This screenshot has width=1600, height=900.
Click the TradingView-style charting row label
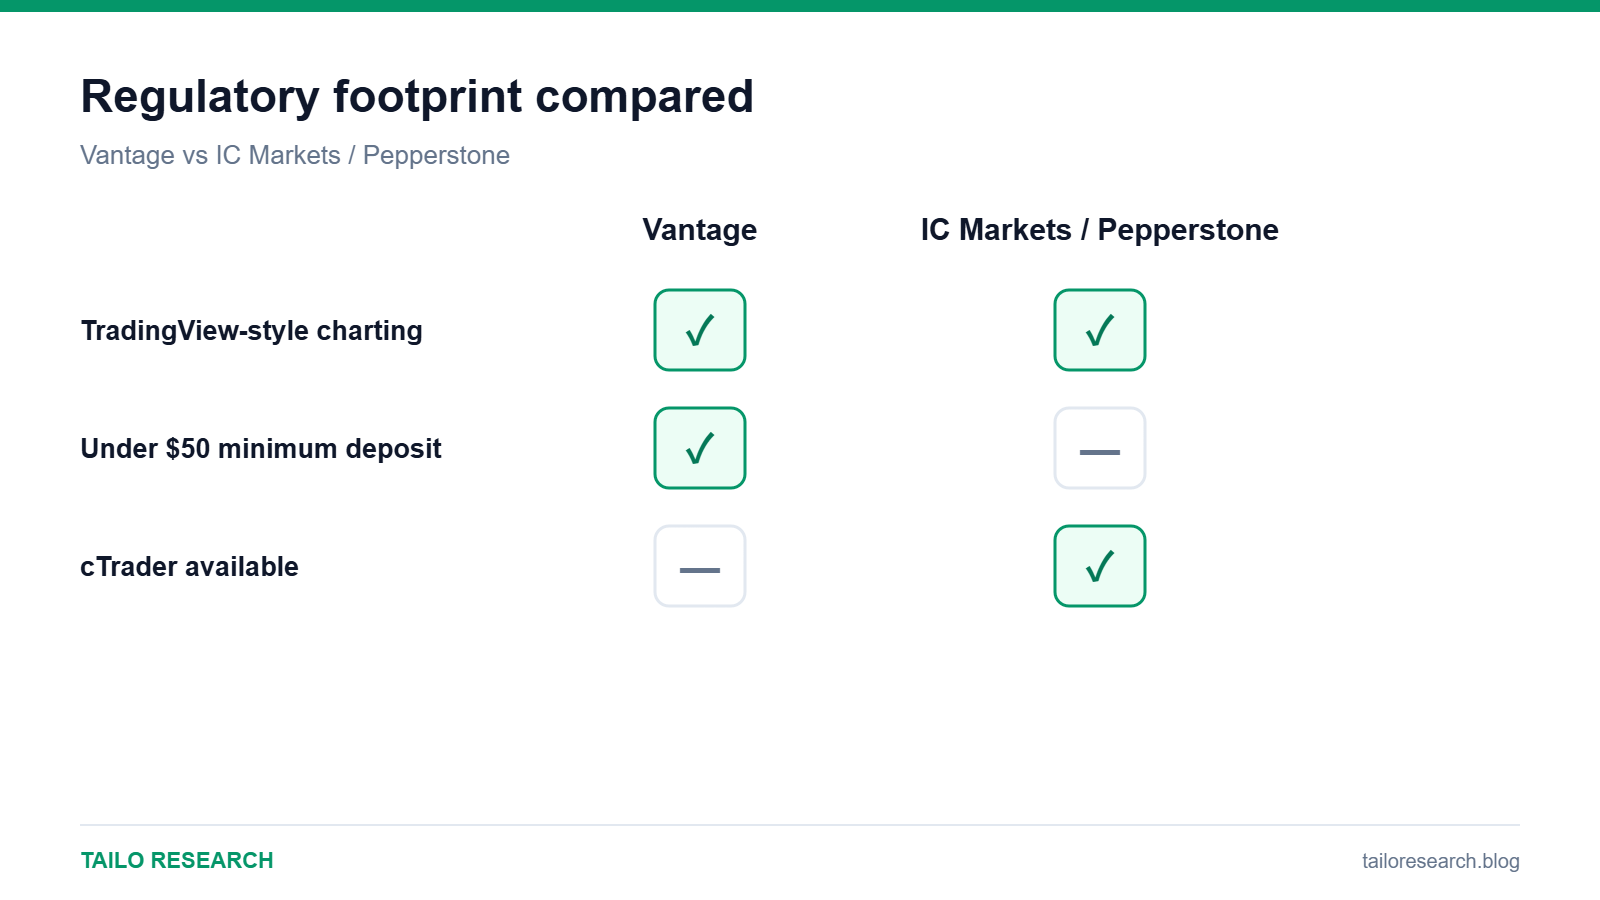pos(252,331)
